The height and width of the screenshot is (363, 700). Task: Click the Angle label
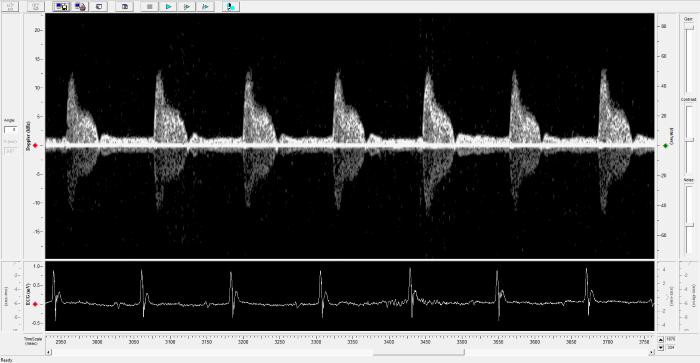9,121
